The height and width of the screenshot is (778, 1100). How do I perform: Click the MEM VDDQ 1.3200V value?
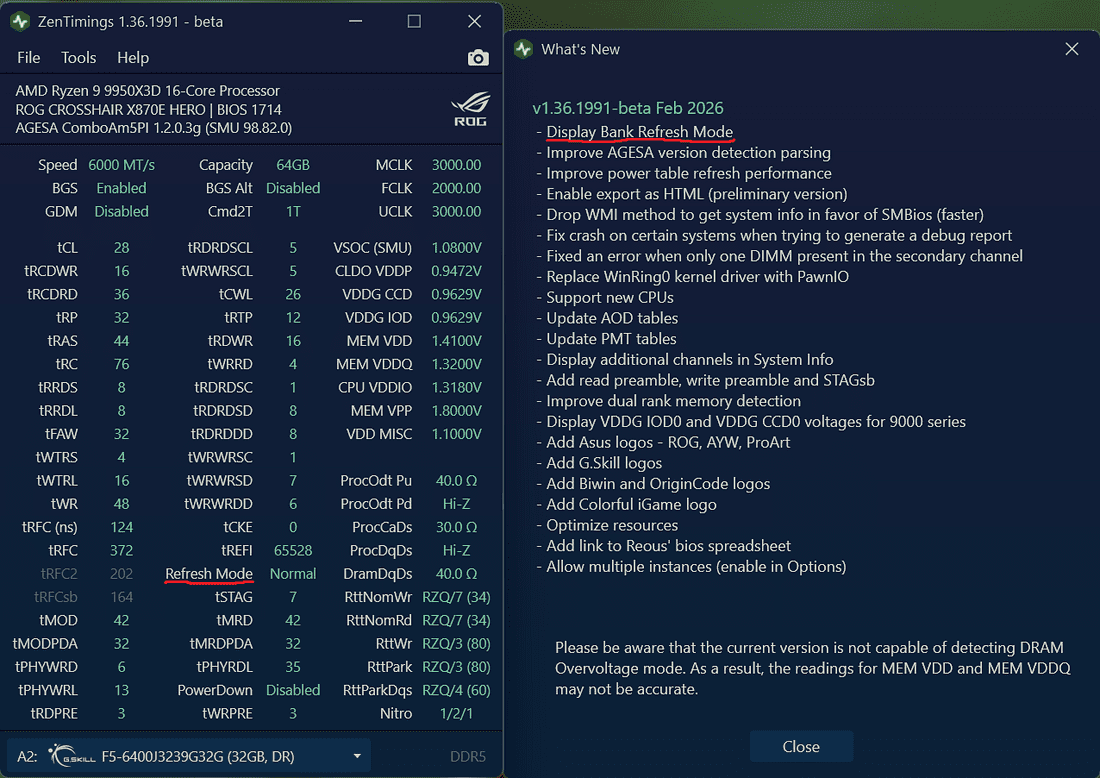coord(456,364)
